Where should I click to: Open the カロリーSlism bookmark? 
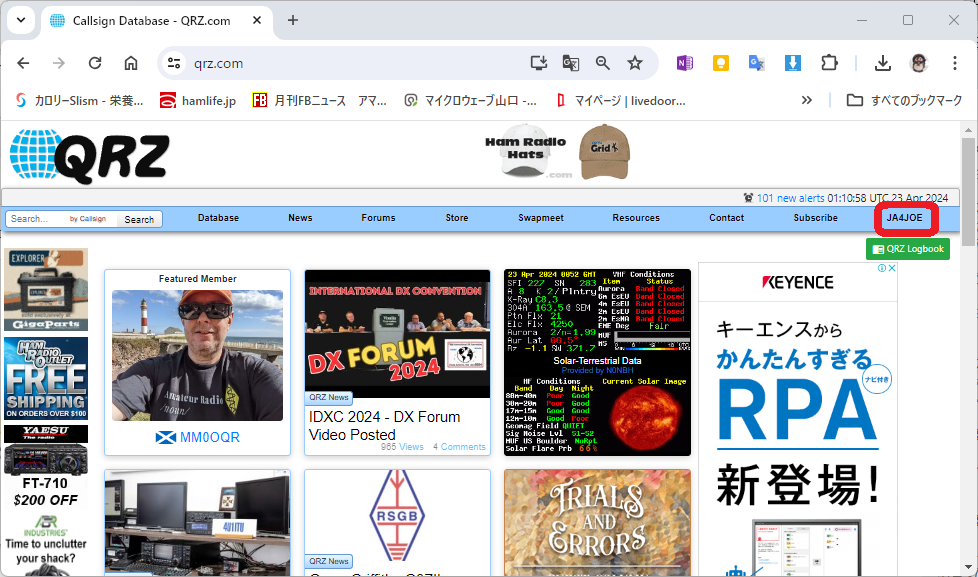pyautogui.click(x=79, y=100)
